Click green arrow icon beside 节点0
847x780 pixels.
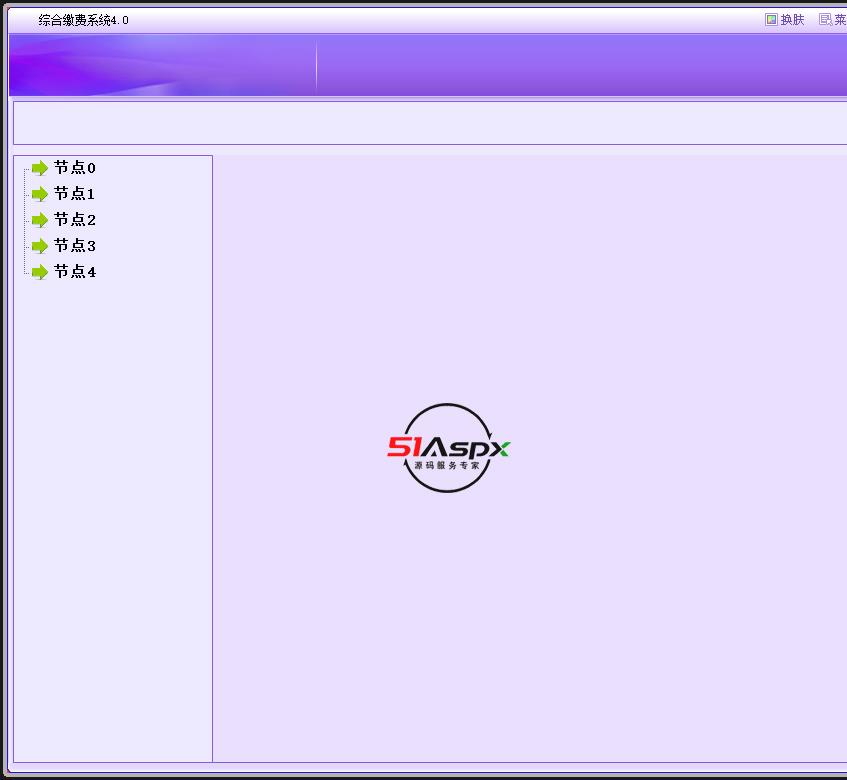pyautogui.click(x=40, y=168)
